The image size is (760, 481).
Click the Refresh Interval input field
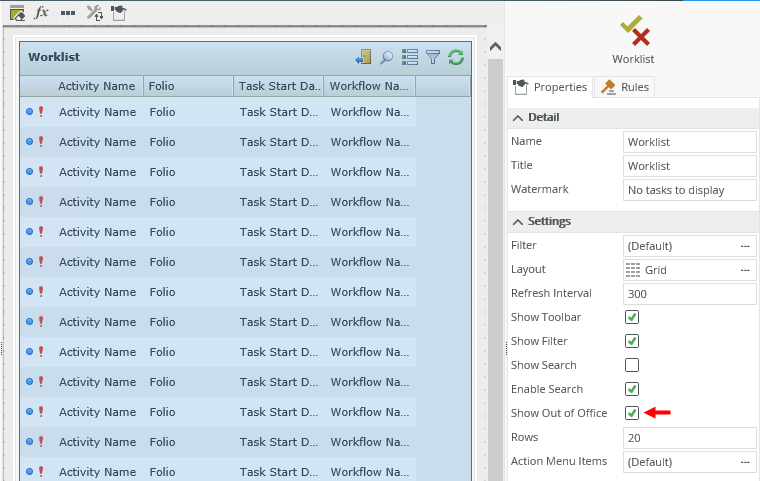(689, 294)
